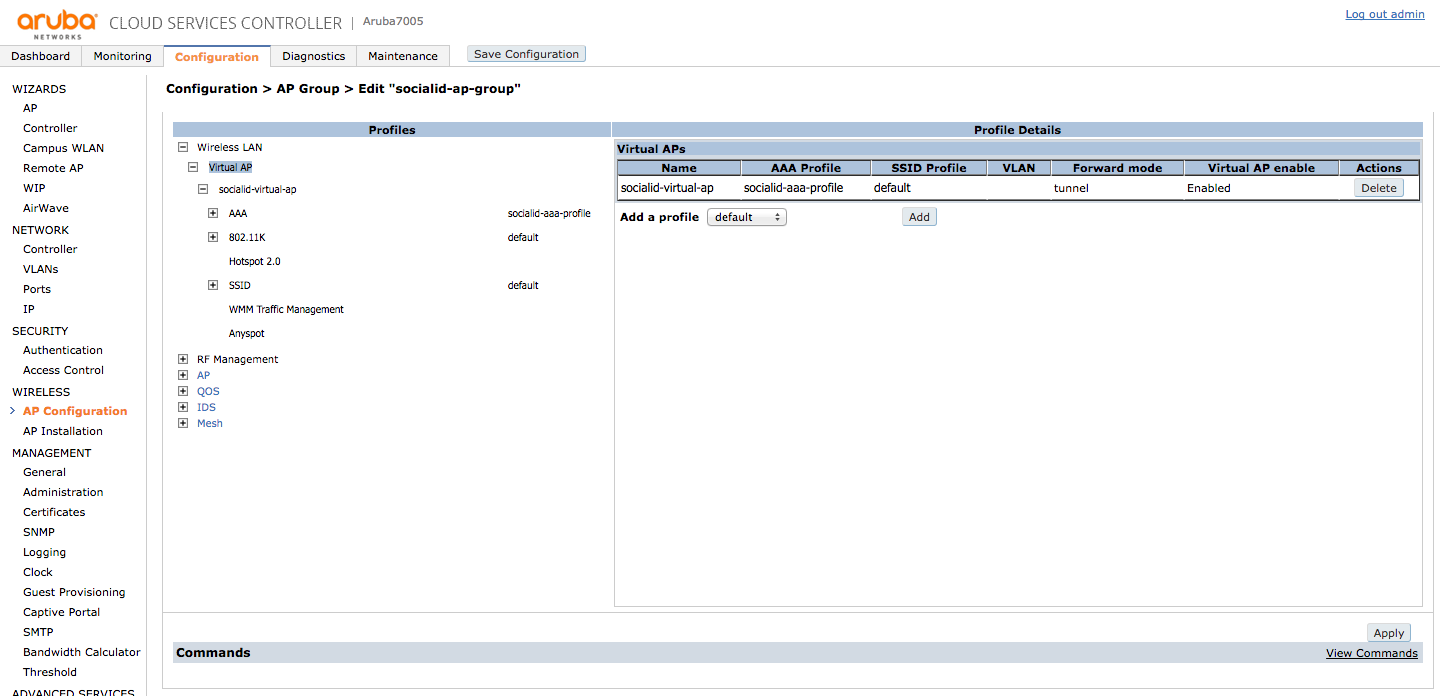
Task: Collapse the Wireless LAN tree node
Action: [183, 147]
